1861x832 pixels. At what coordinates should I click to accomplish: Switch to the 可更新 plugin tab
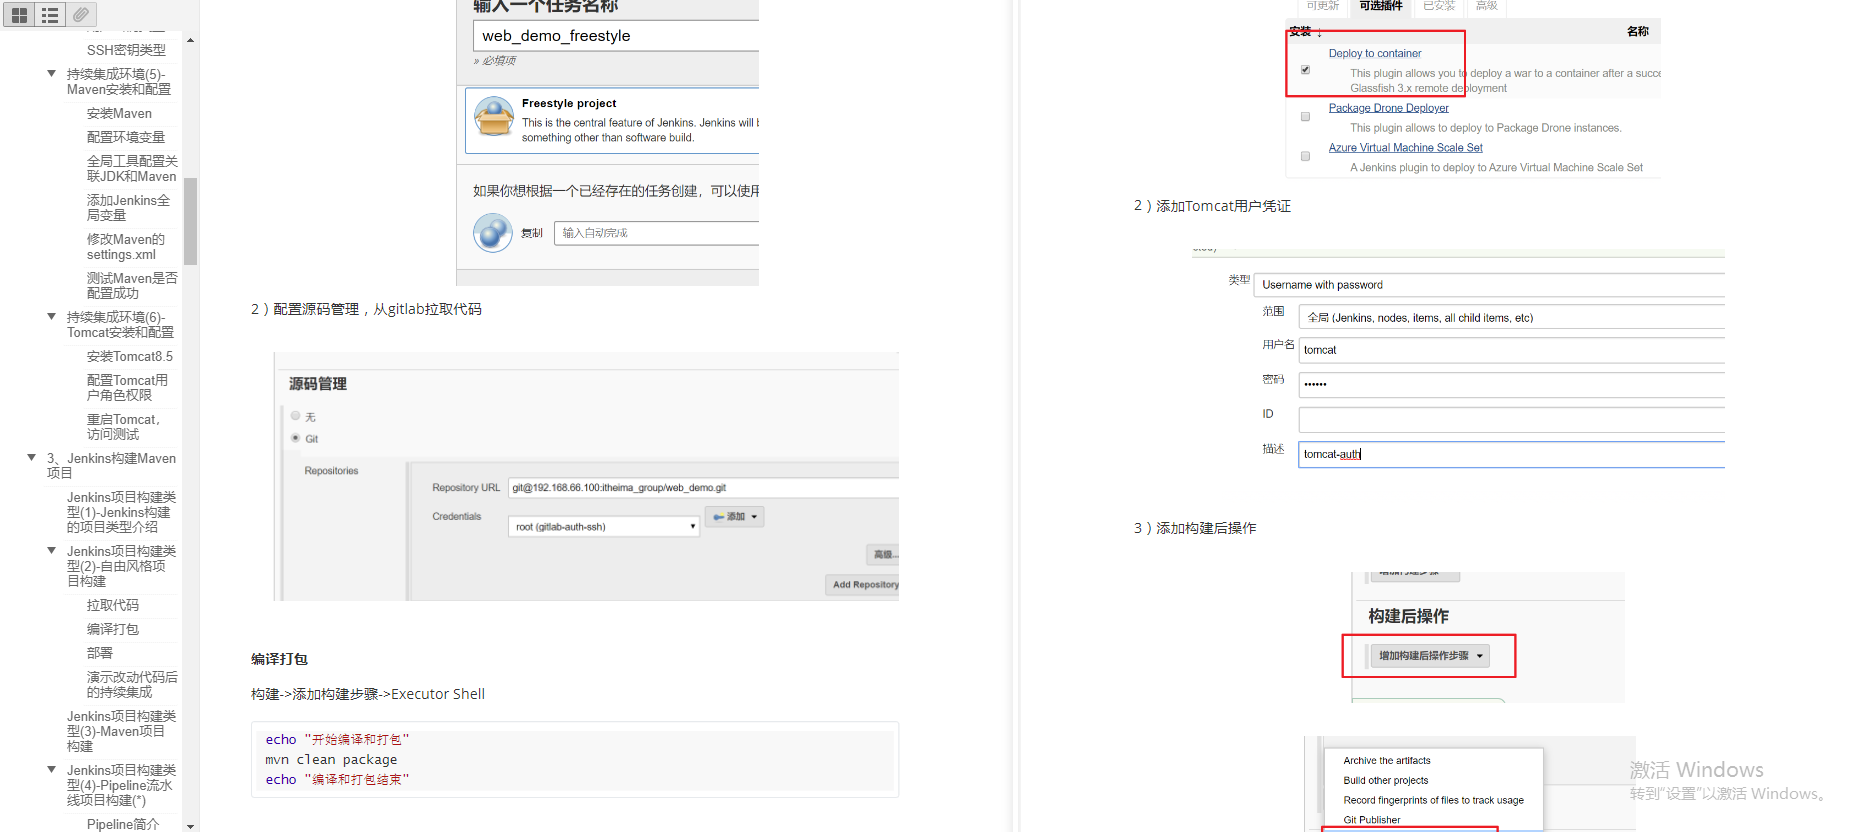click(x=1322, y=6)
